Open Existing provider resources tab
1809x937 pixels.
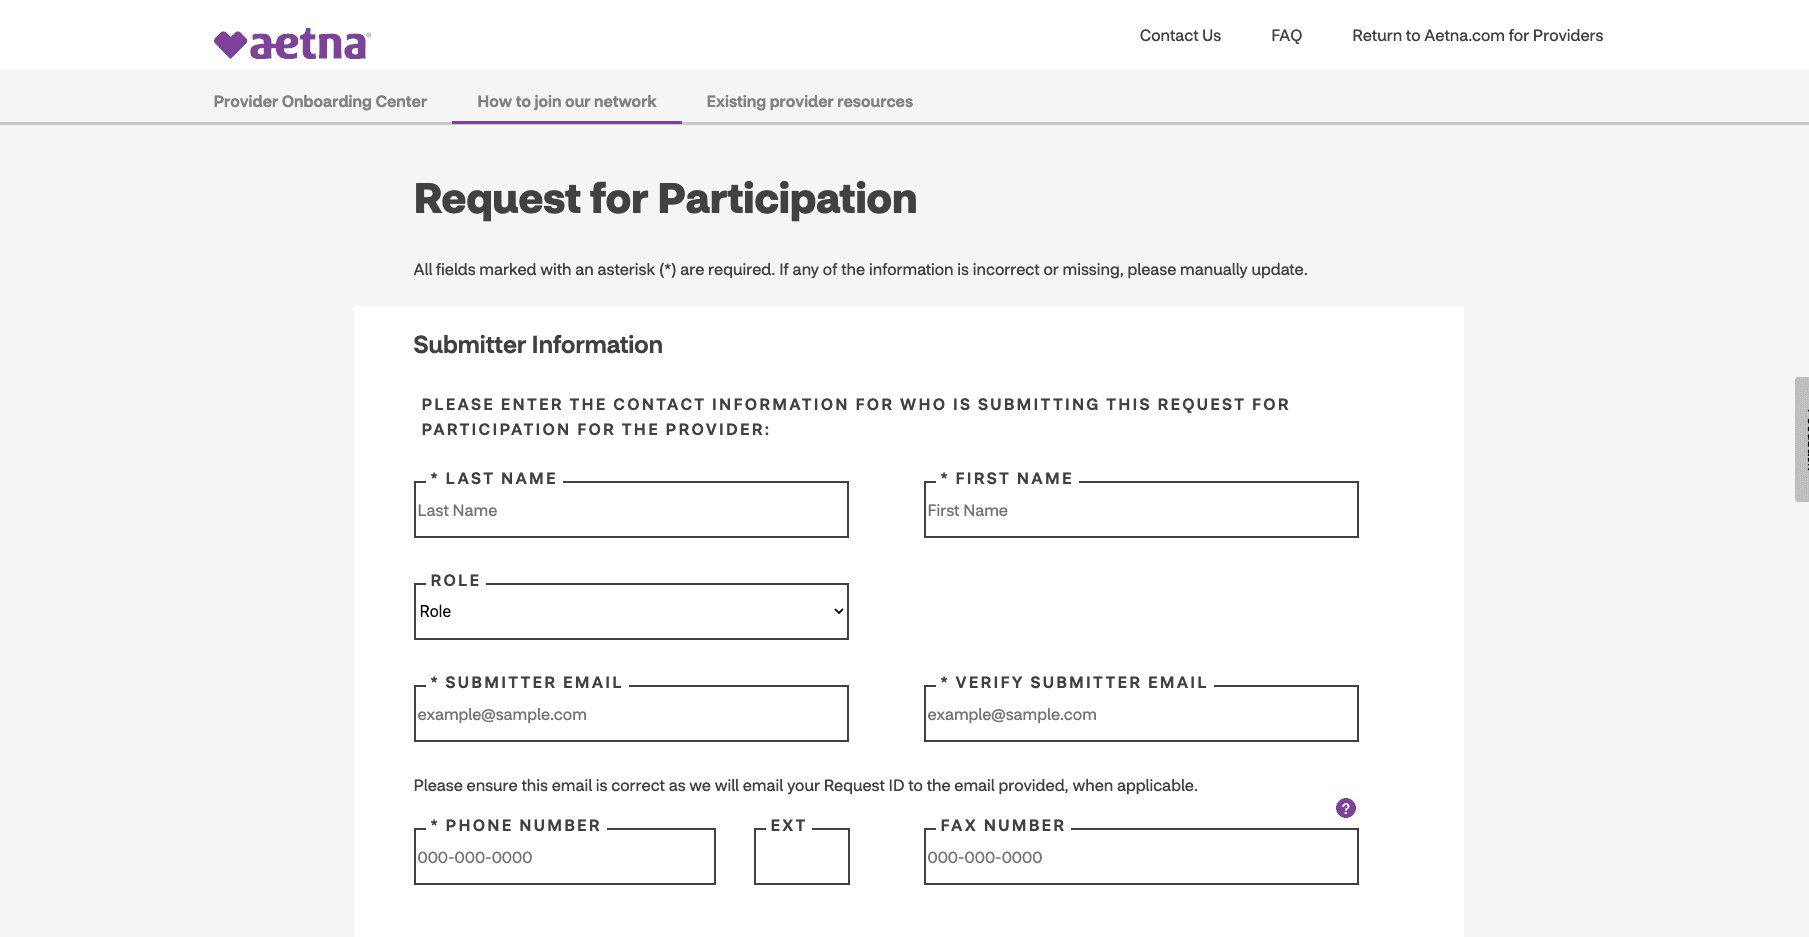click(x=809, y=101)
